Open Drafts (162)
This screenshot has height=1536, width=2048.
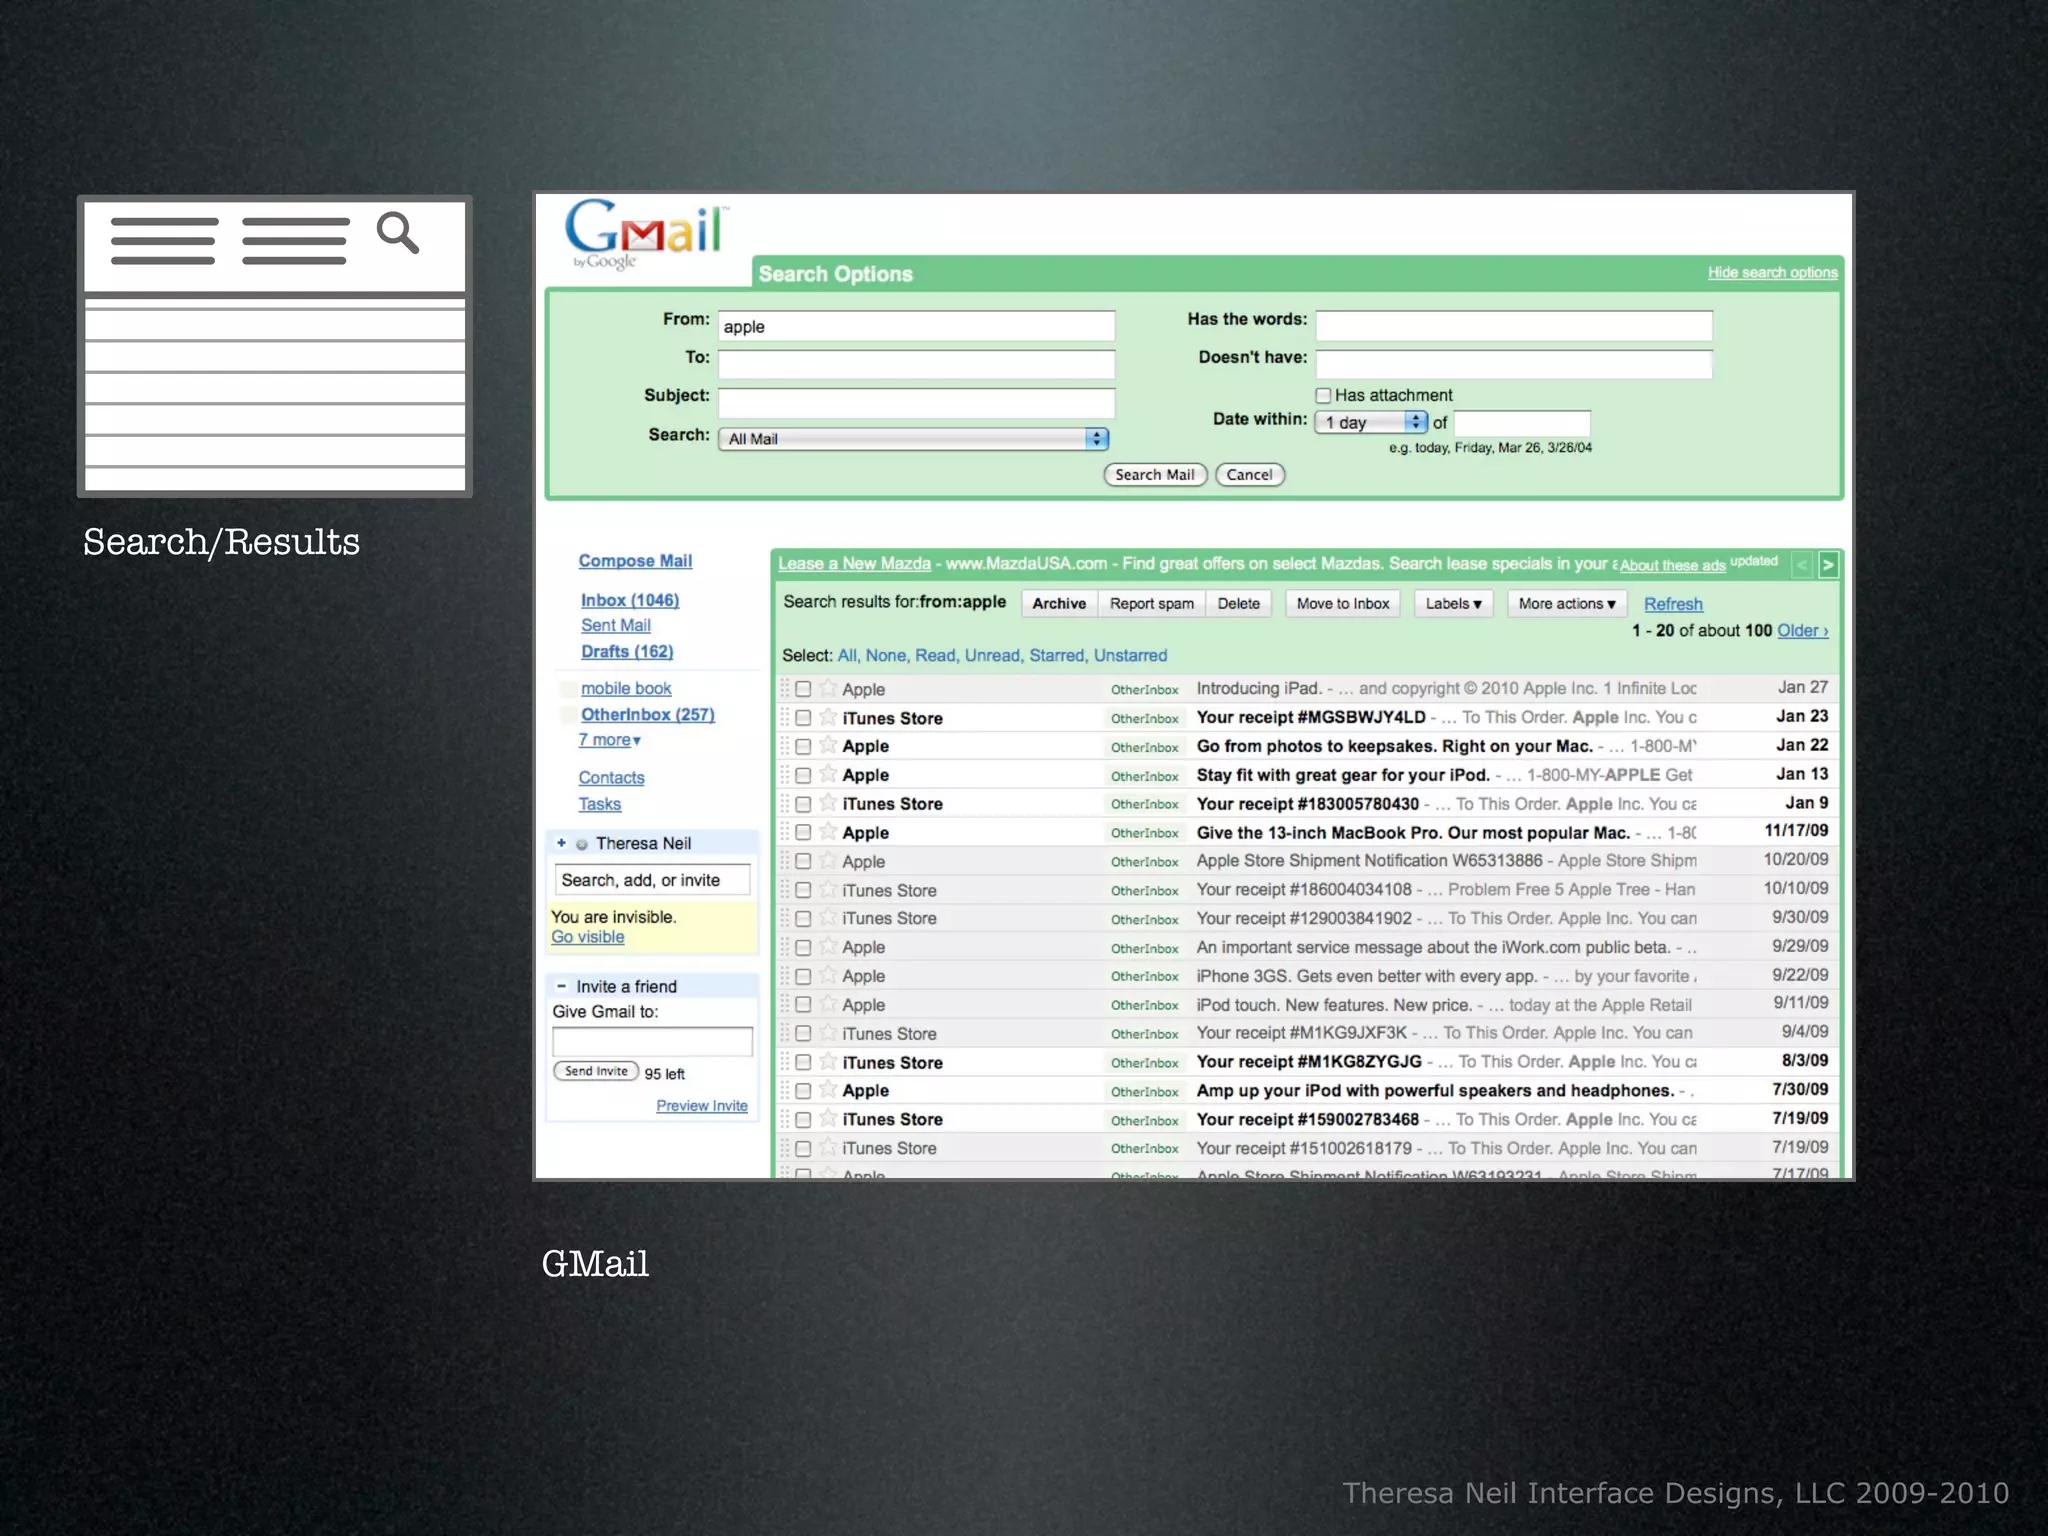pyautogui.click(x=627, y=651)
